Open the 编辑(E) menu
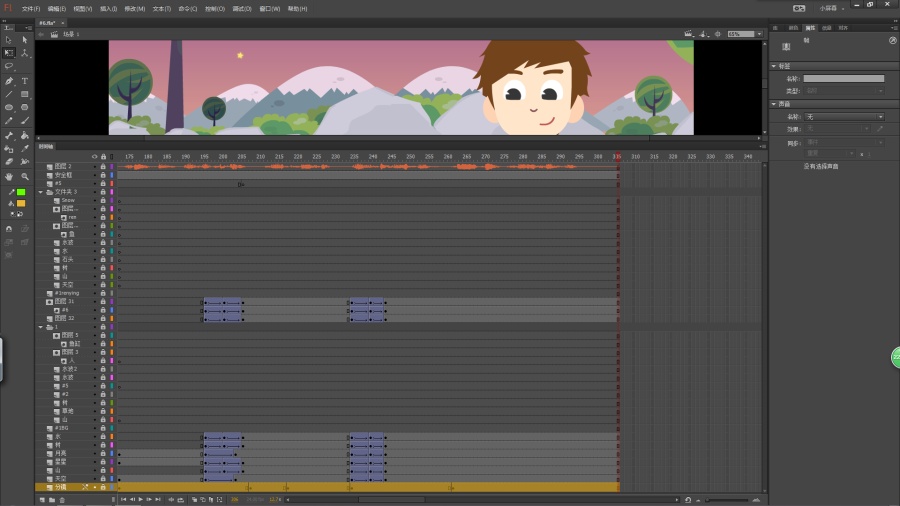900x506 pixels. 57,9
